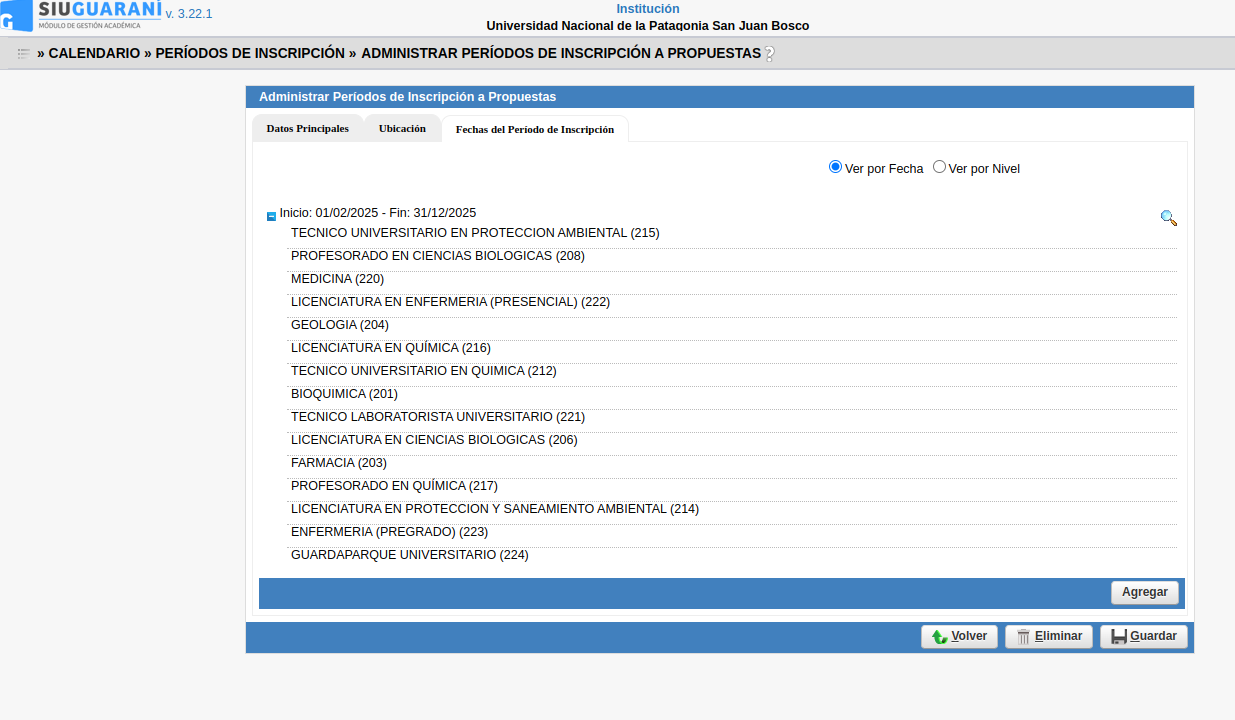The width and height of the screenshot is (1235, 720).
Task: Select GUARDAPARQUE UNIVERSITARIO (224) row
Action: pos(409,555)
